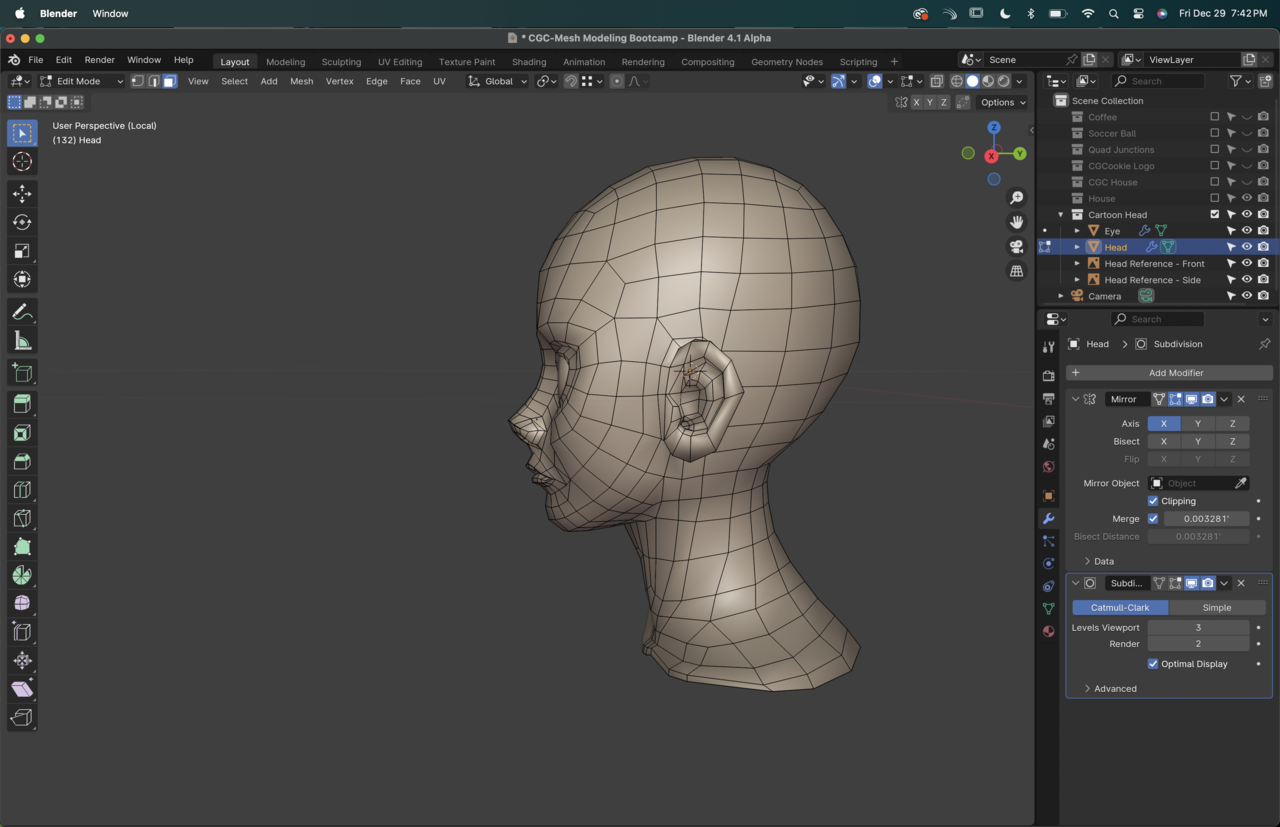Viewport: 1280px width, 827px height.
Task: Open the Edit Mode dropdown
Action: point(82,81)
